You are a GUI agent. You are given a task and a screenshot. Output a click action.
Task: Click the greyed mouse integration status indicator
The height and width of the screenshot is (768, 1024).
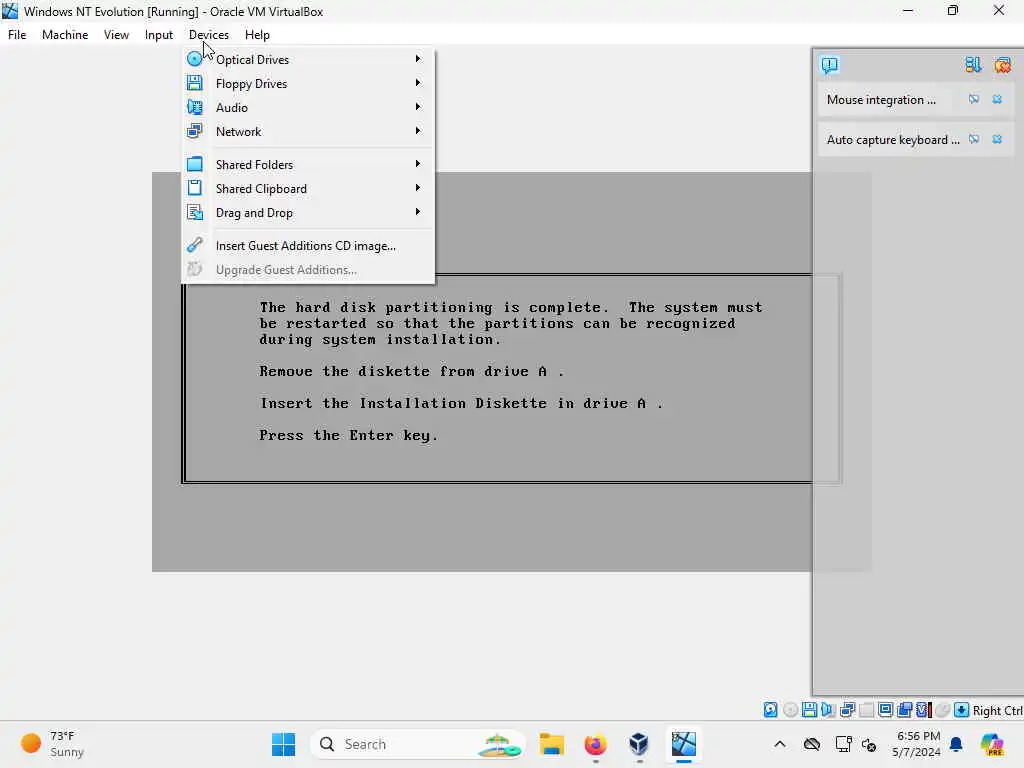pos(942,710)
